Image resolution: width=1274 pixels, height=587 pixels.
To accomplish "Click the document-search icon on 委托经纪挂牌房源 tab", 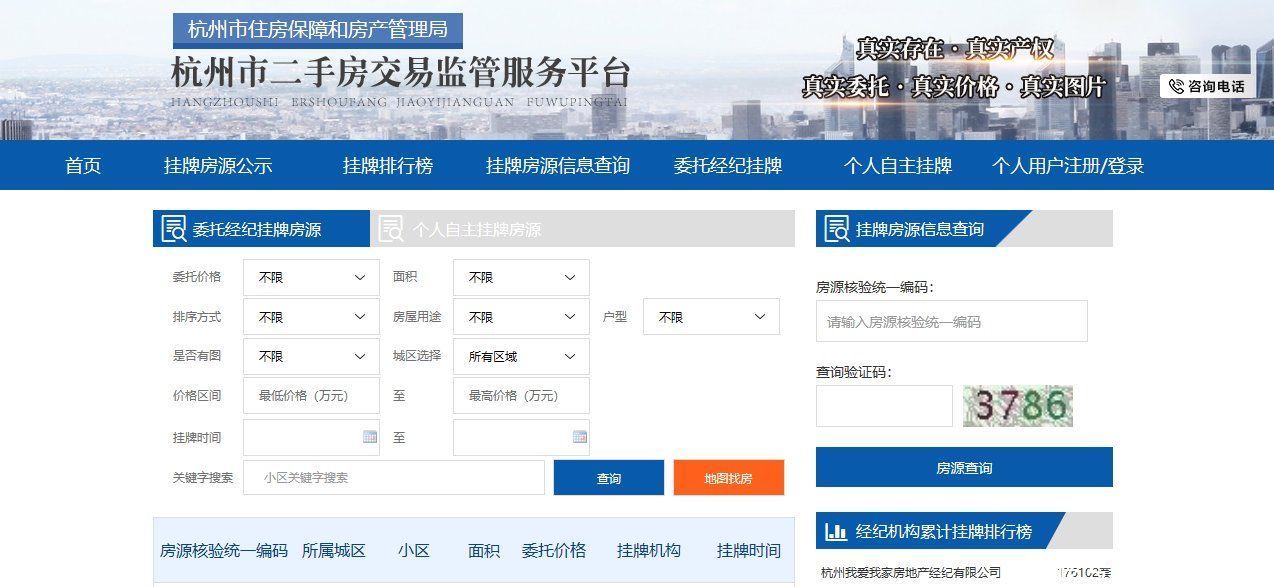I will click(172, 228).
